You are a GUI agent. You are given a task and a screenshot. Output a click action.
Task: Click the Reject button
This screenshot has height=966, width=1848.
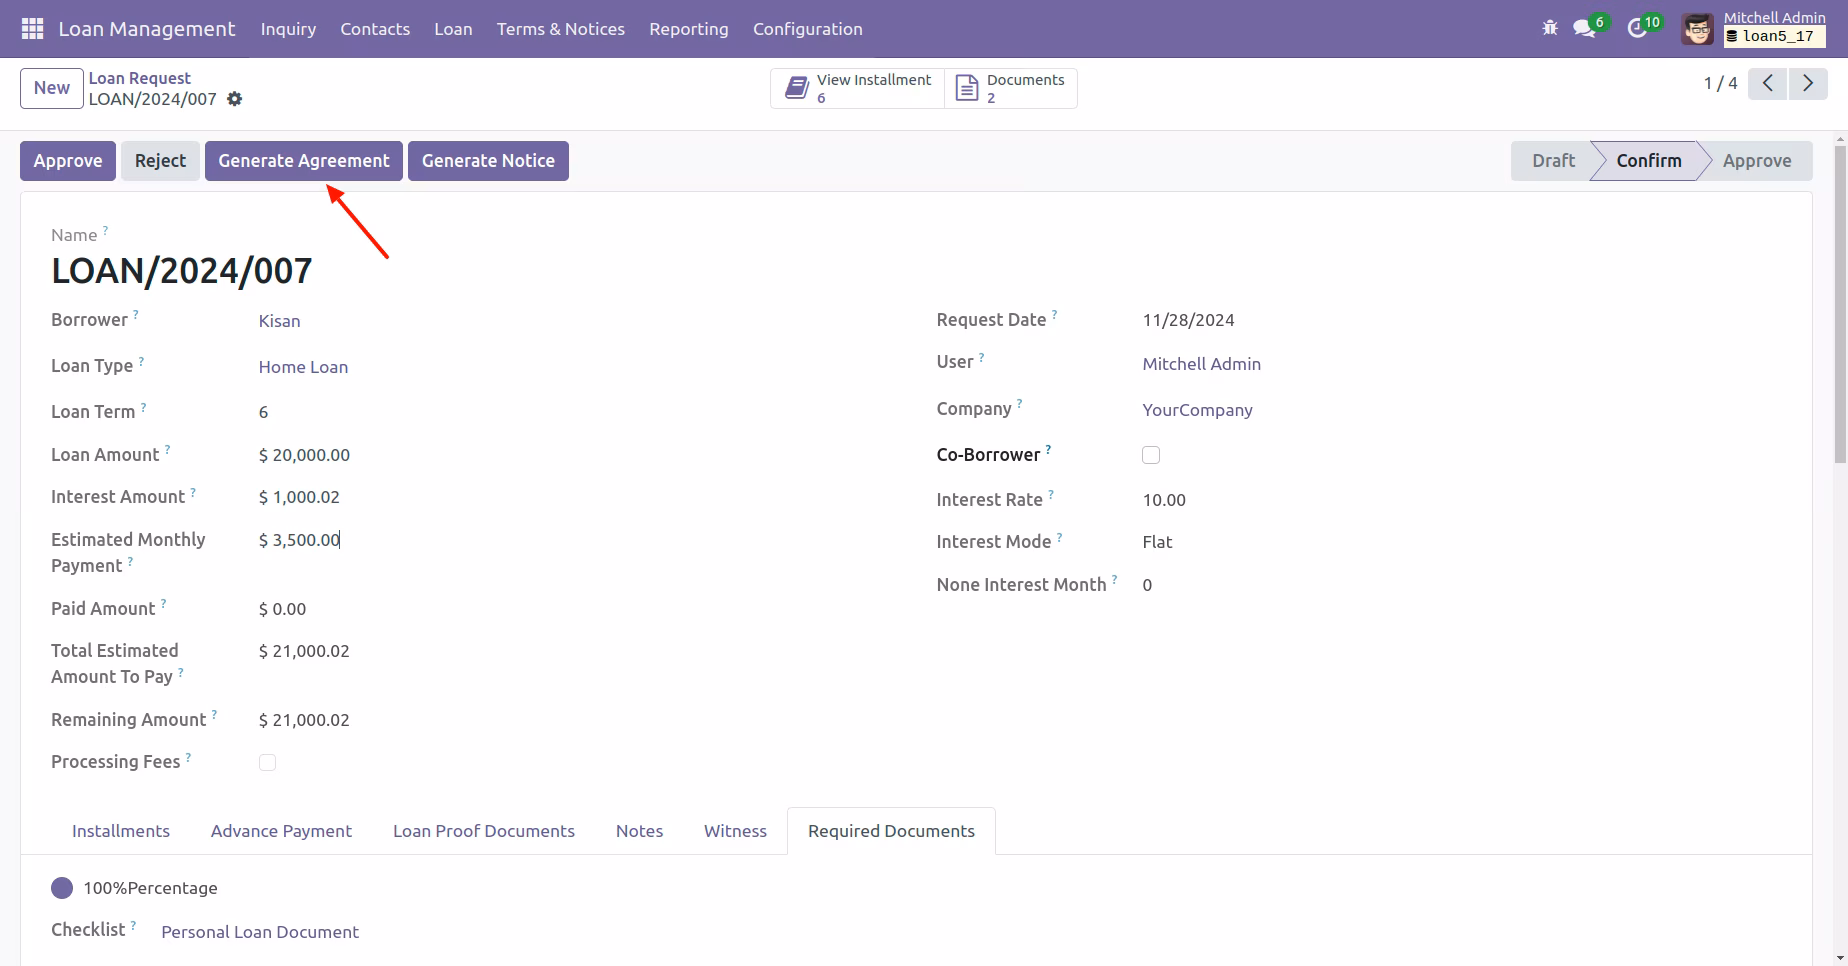[160, 161]
